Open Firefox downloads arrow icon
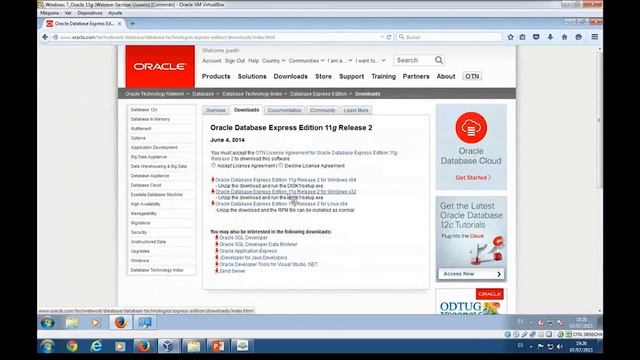The height and width of the screenshot is (360, 640). [x=550, y=37]
